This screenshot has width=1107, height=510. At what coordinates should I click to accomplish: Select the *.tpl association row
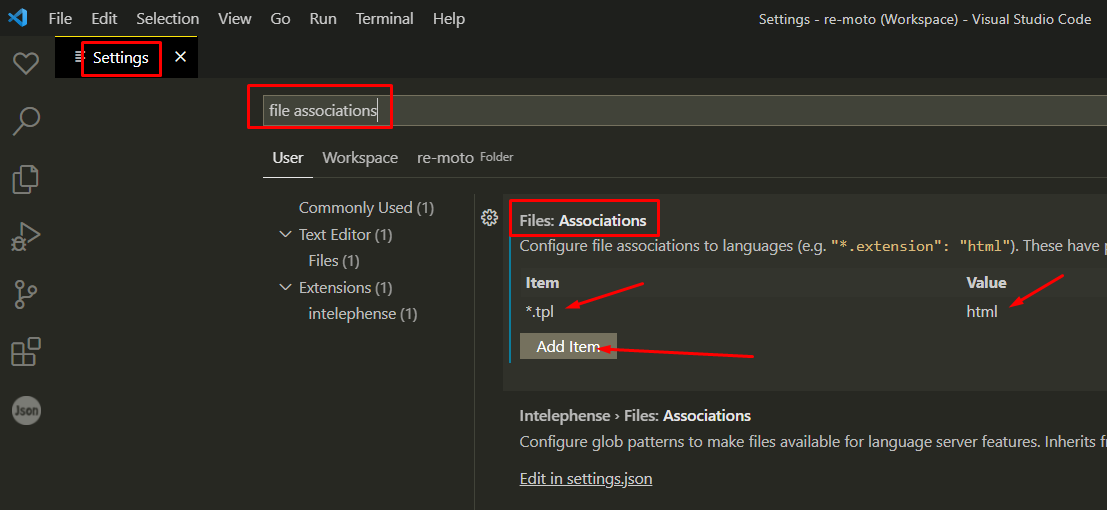click(700, 311)
